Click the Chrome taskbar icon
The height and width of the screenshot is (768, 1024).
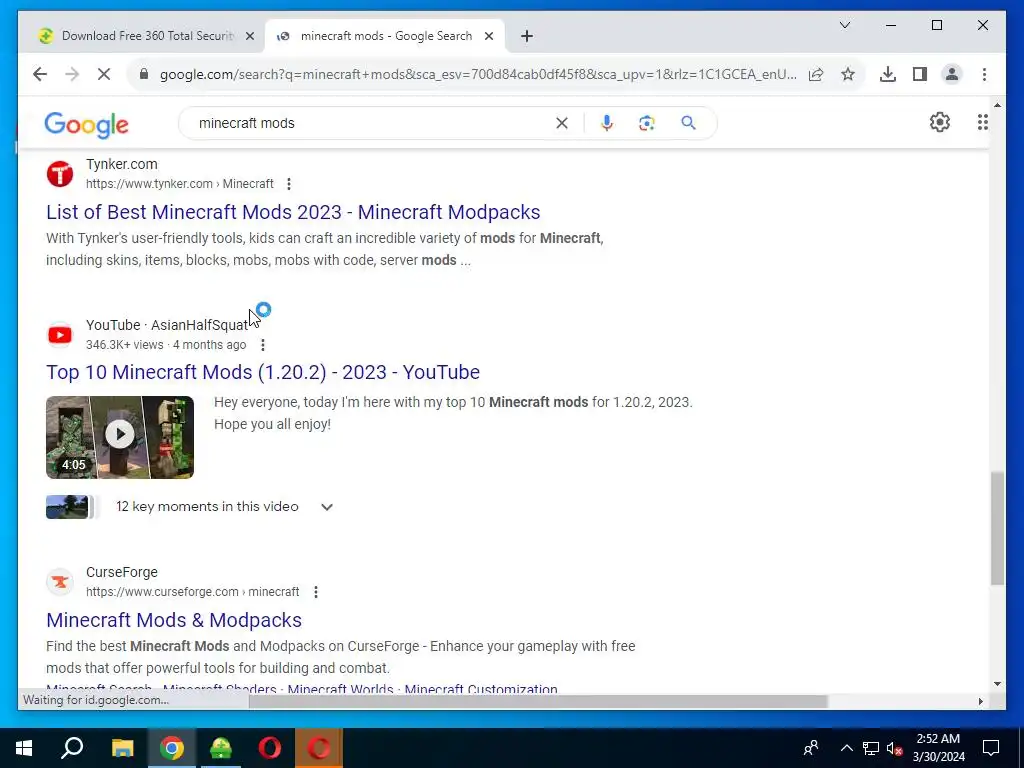(172, 748)
